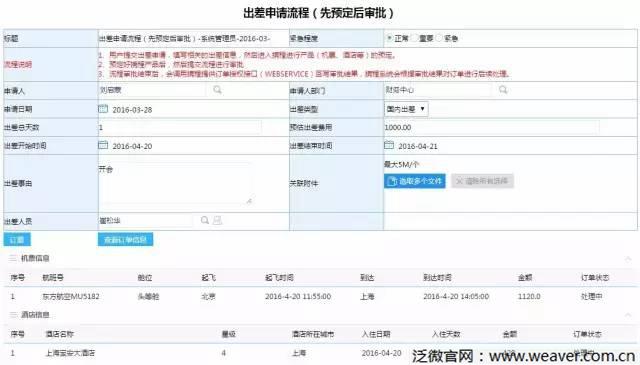Select the 正常 urgency radio button
Viewport: 640px width, 365px height.
389,38
